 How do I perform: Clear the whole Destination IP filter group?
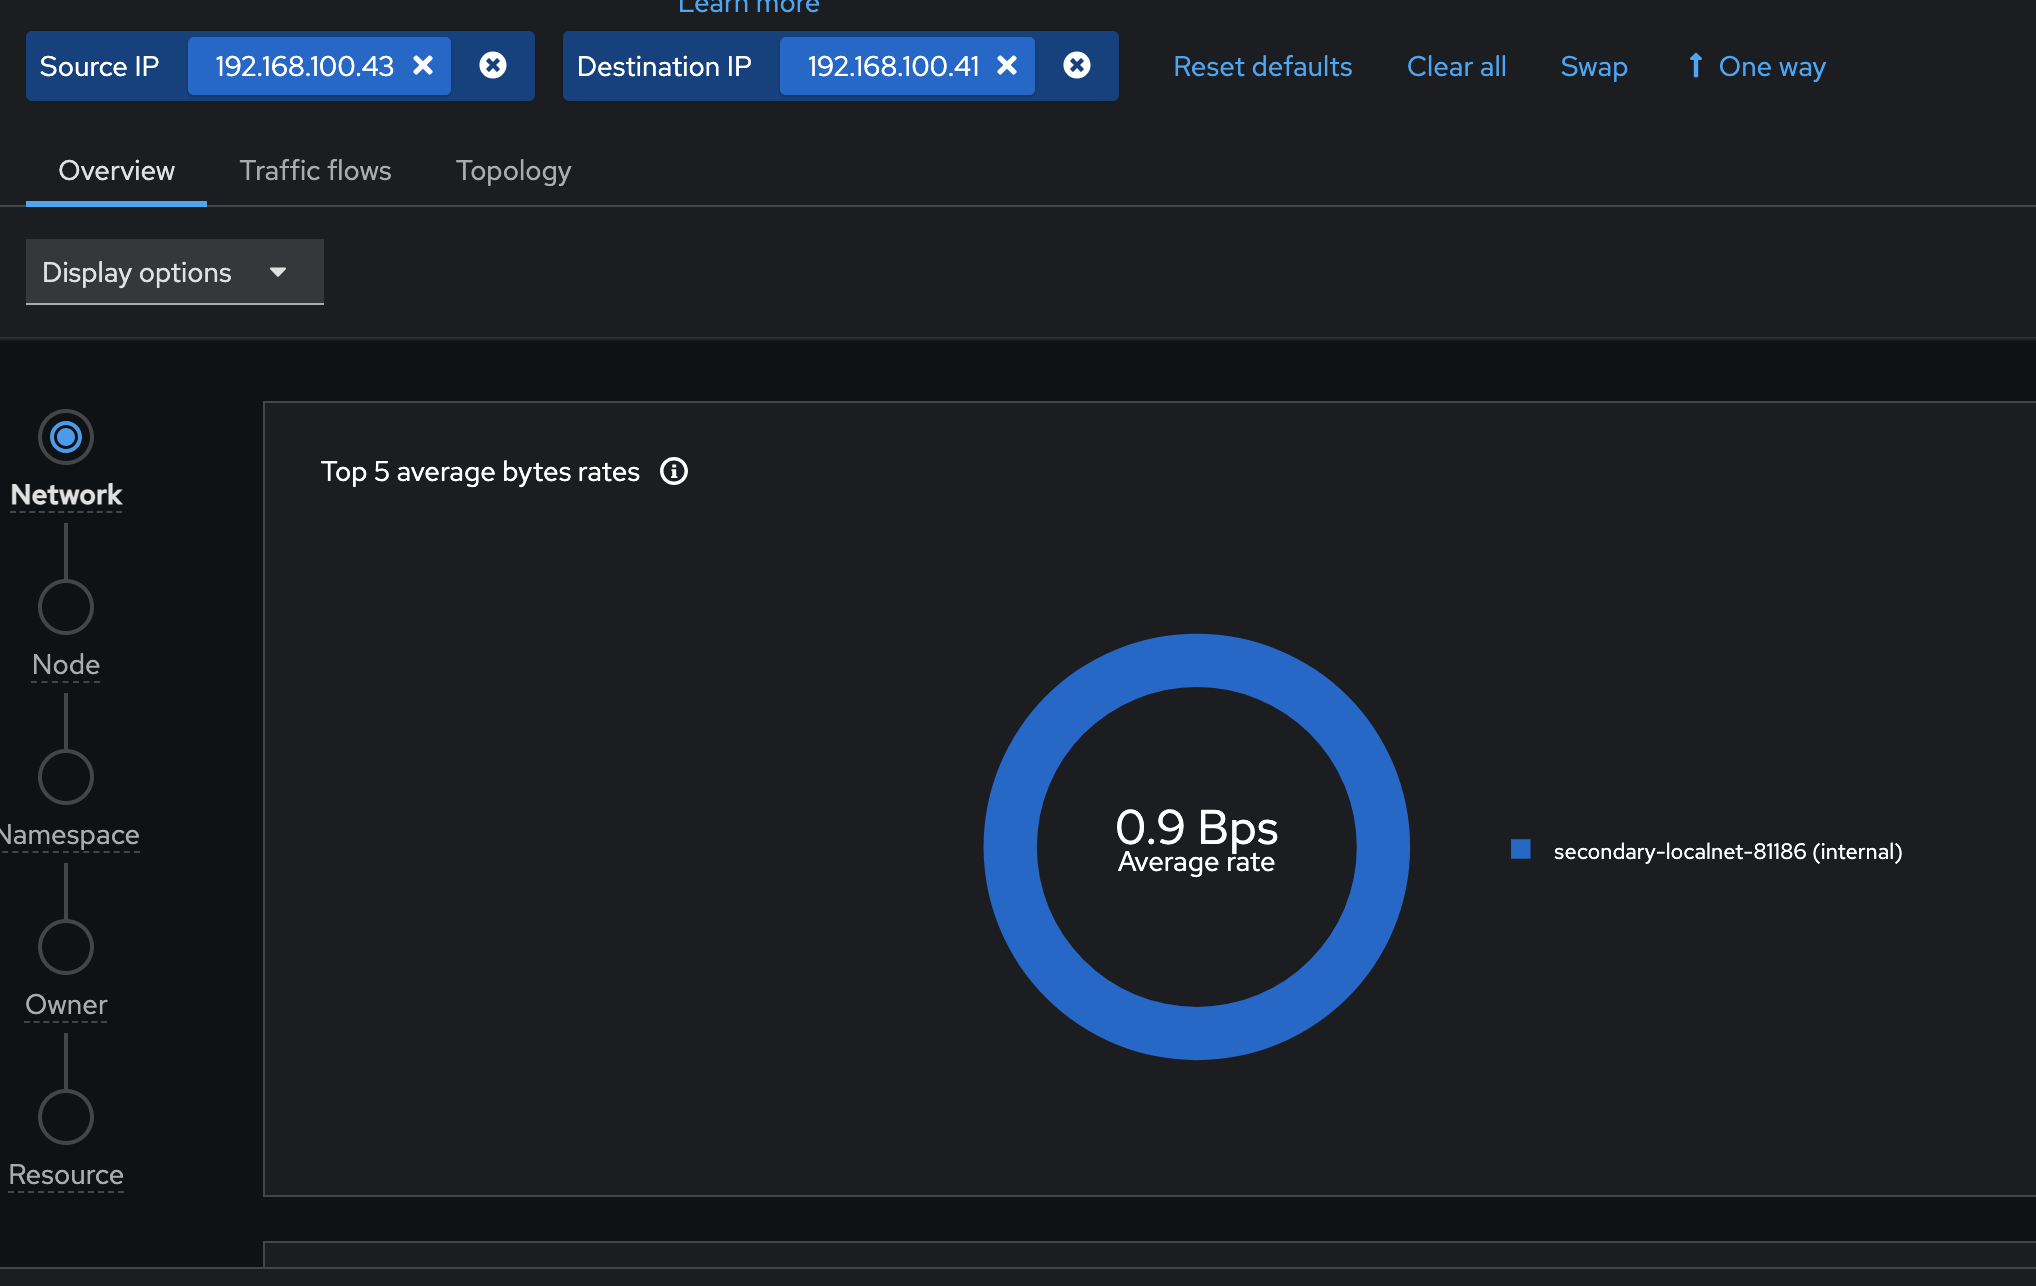pyautogui.click(x=1076, y=66)
